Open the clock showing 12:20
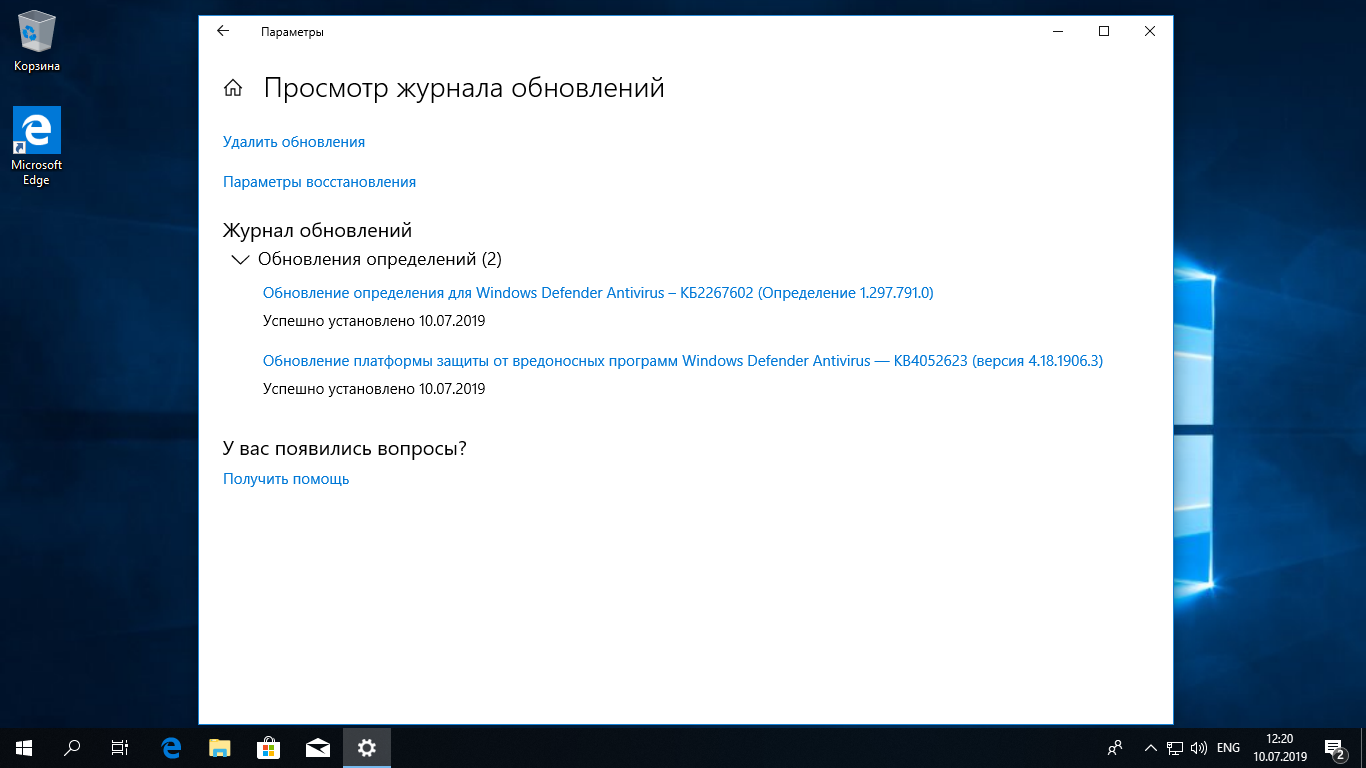Viewport: 1366px width, 768px height. (x=1280, y=747)
